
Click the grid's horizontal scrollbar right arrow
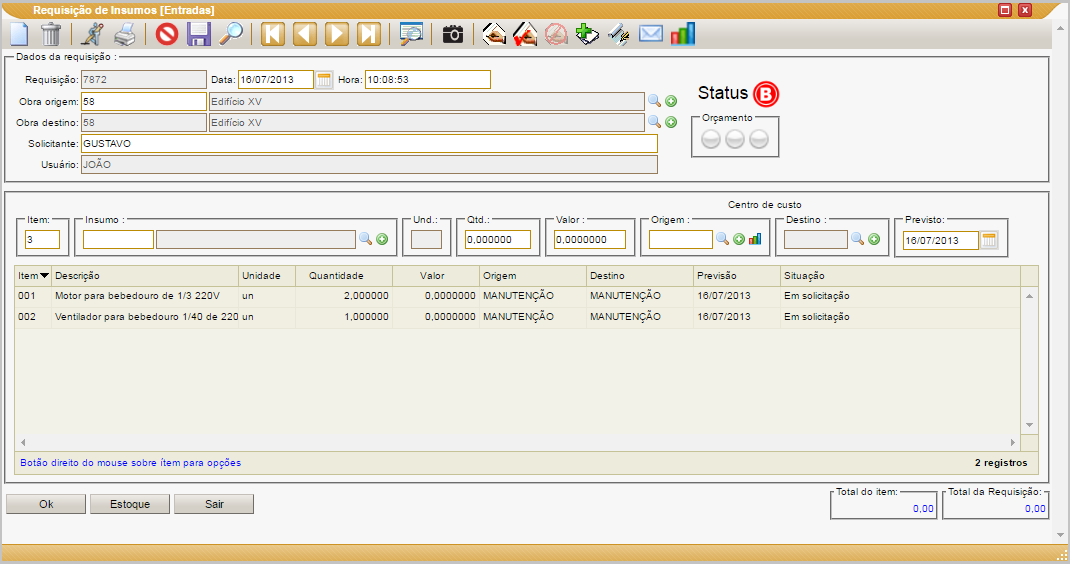coord(1013,442)
